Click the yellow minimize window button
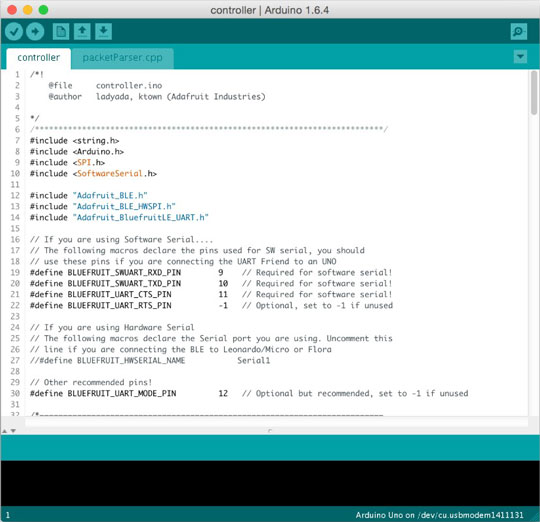 (28, 10)
